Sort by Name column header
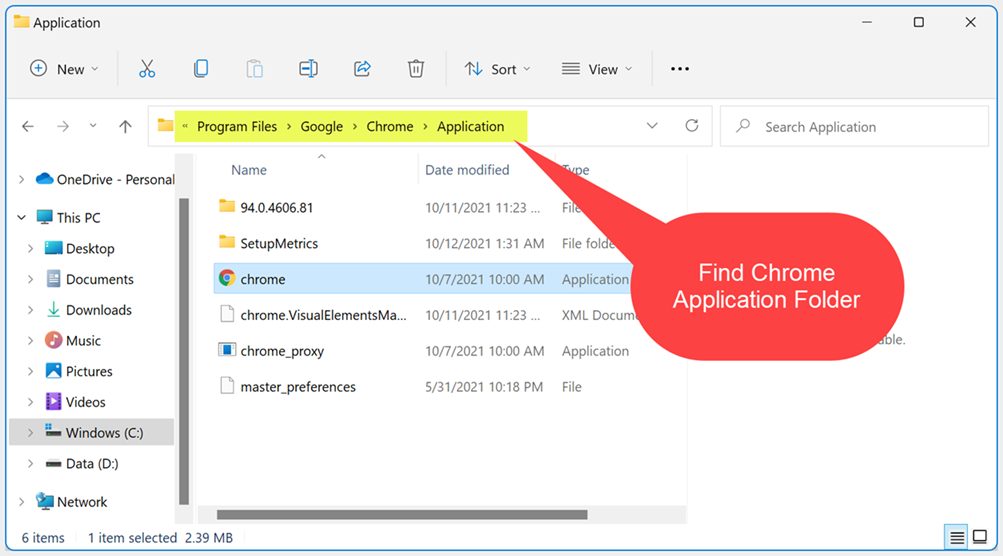1003x556 pixels. pos(249,170)
